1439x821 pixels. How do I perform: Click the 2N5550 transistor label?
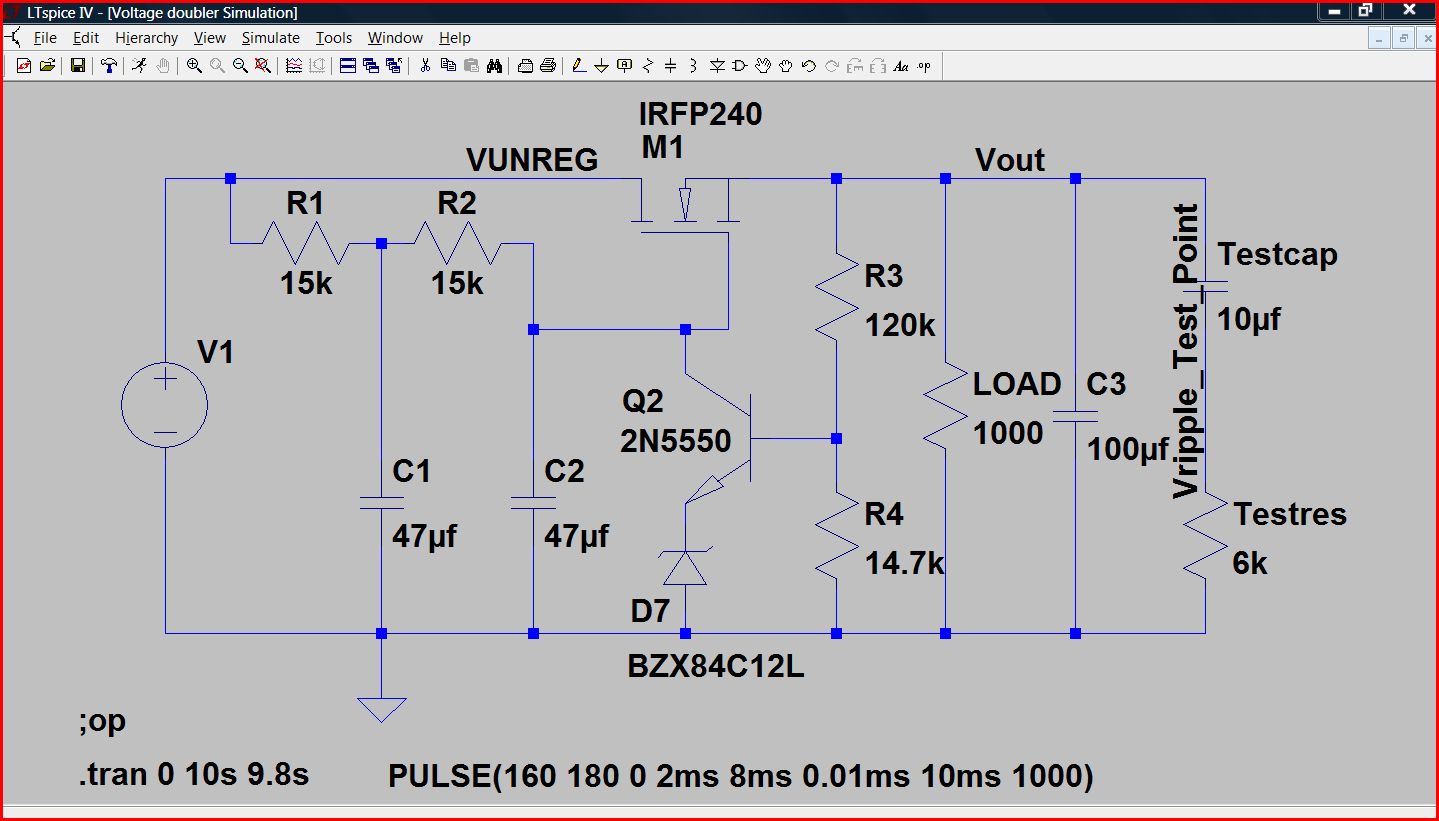click(676, 440)
